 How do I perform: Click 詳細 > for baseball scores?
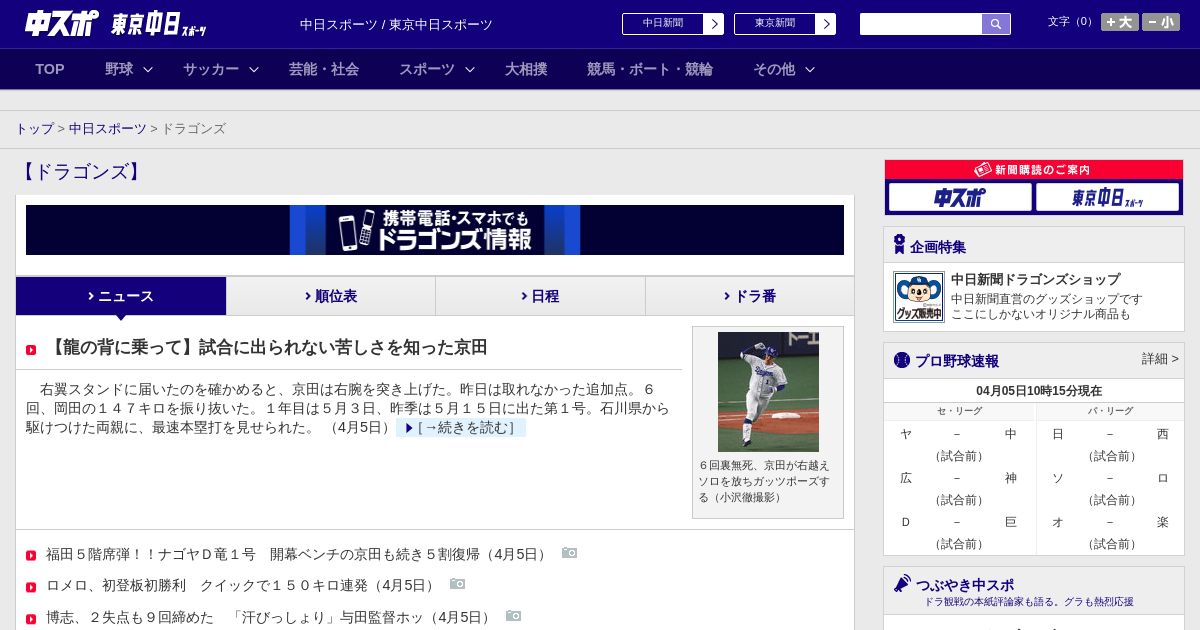[1160, 359]
